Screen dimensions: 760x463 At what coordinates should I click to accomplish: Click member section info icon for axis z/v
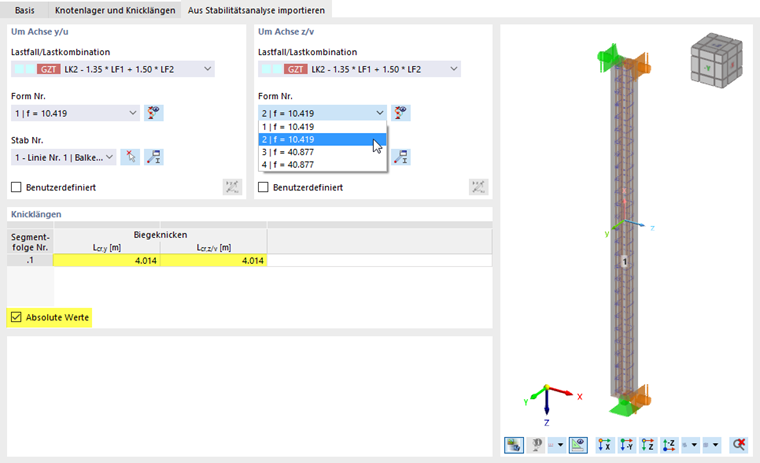(x=401, y=157)
